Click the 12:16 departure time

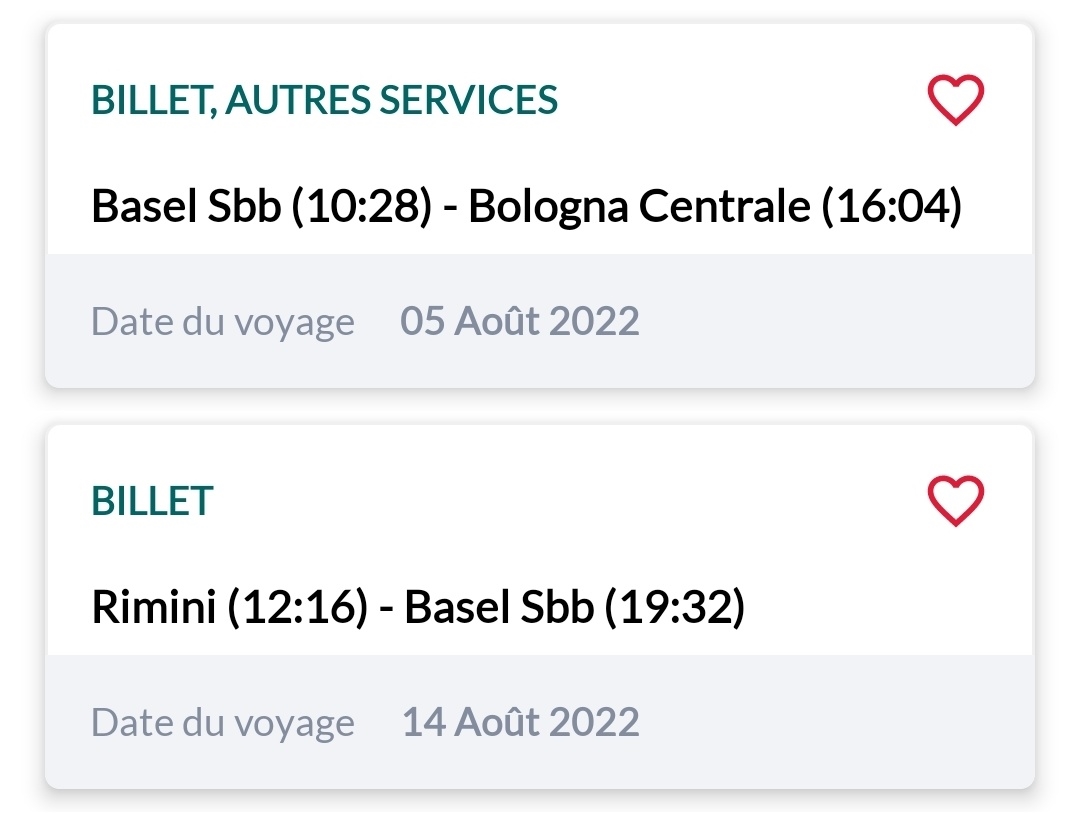click(x=297, y=608)
